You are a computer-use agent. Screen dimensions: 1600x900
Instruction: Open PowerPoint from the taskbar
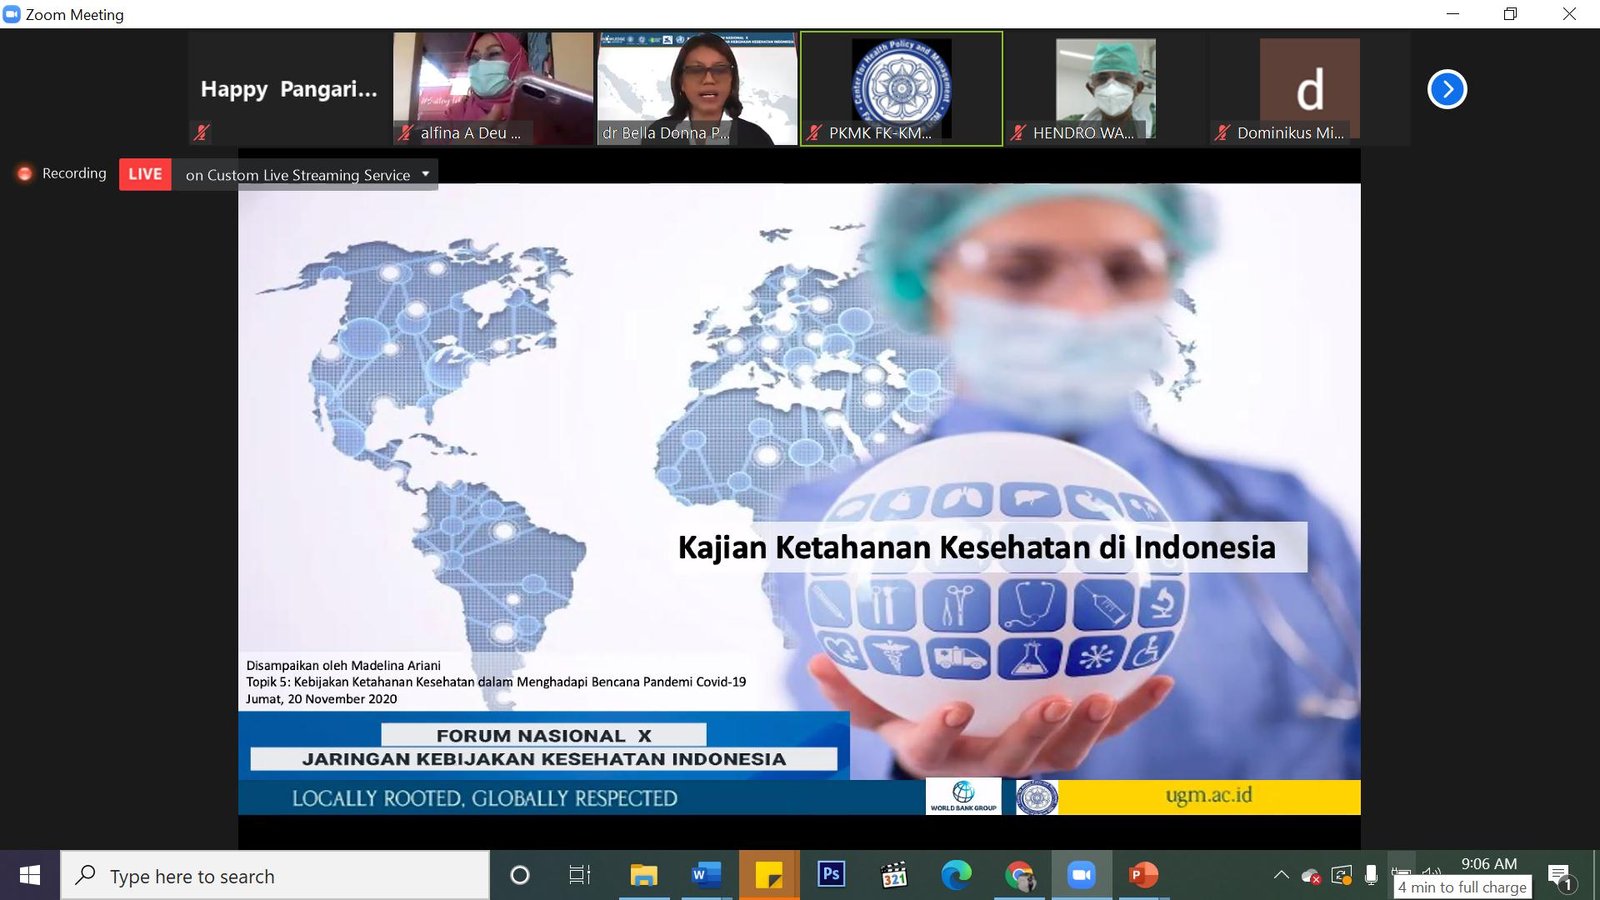tap(1142, 875)
